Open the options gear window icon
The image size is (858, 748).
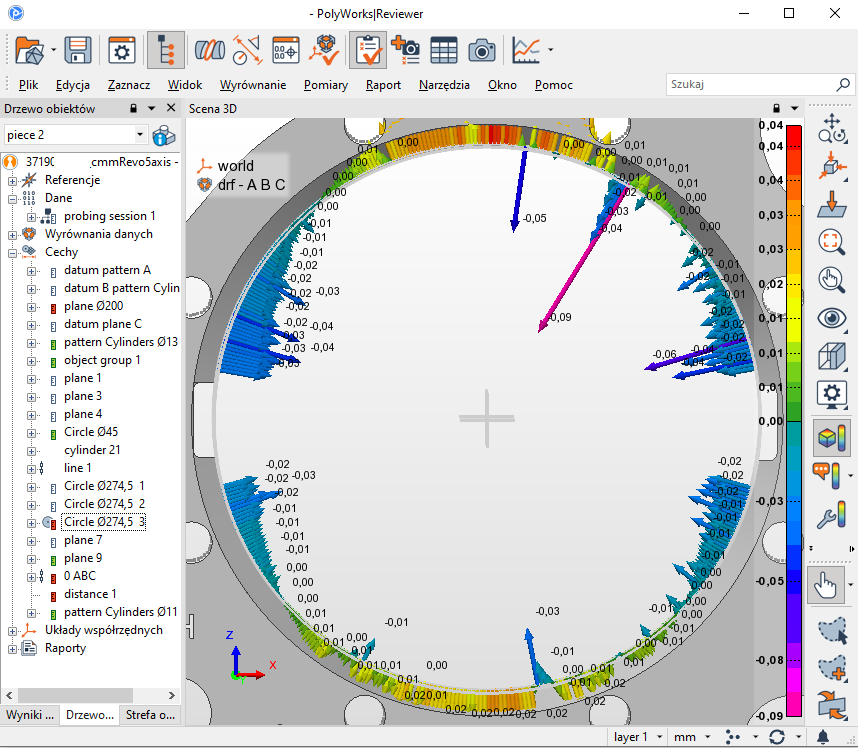(x=121, y=50)
